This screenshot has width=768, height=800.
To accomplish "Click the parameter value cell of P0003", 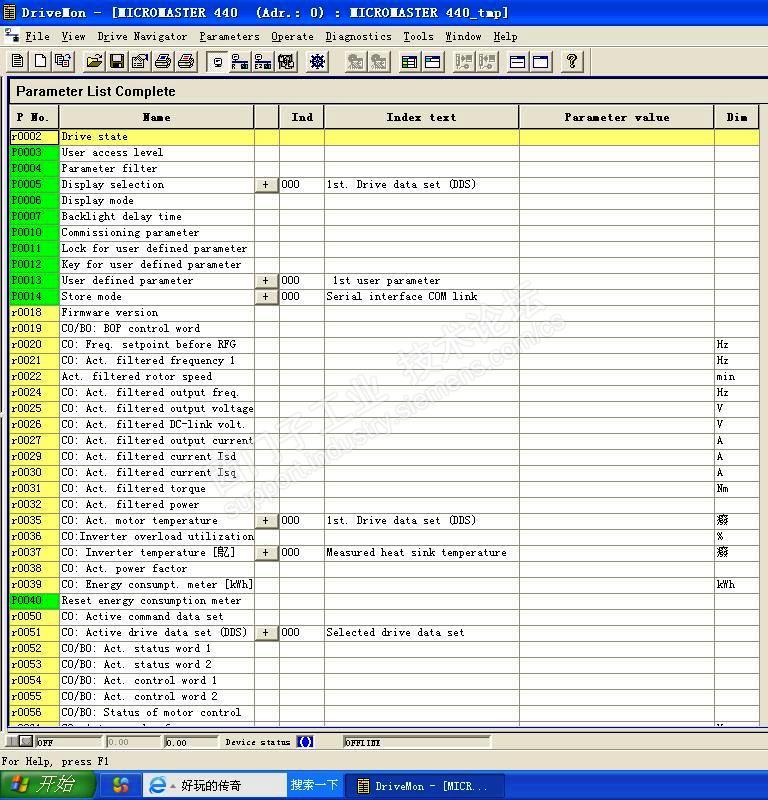I will [x=616, y=153].
